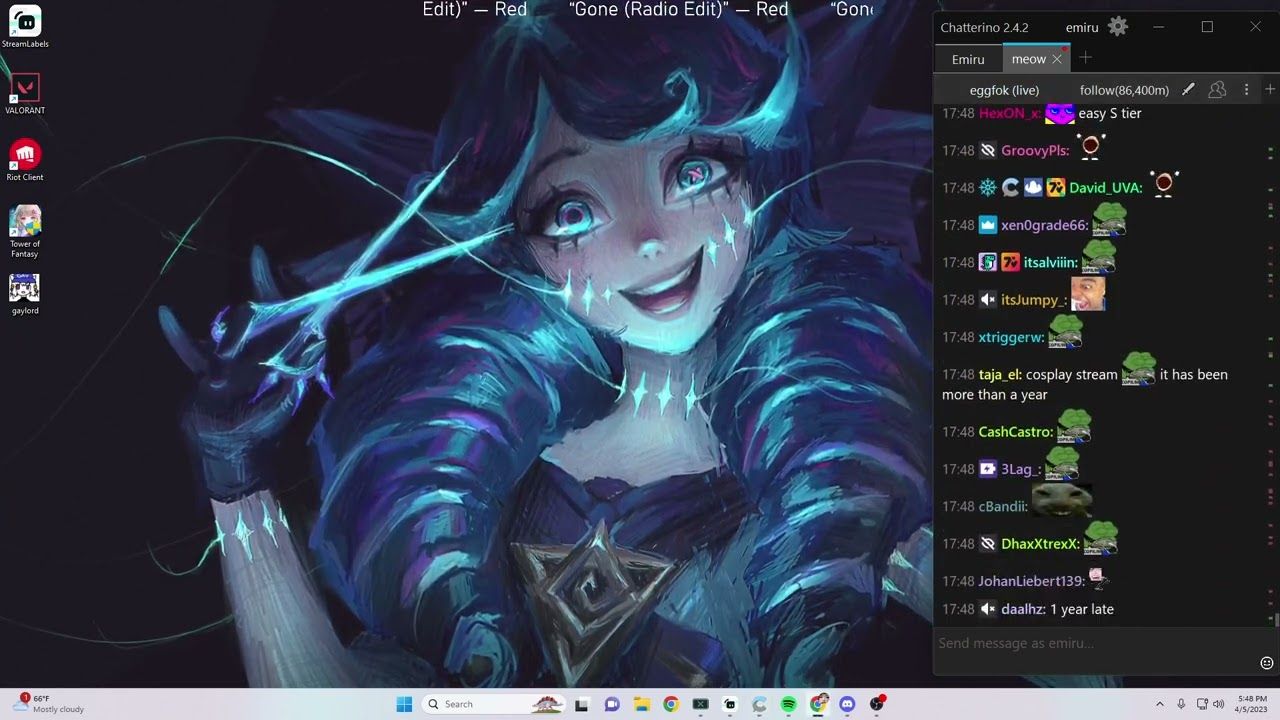Click username 3Lag_
Viewport: 1280px width, 720px height.
(x=1021, y=469)
